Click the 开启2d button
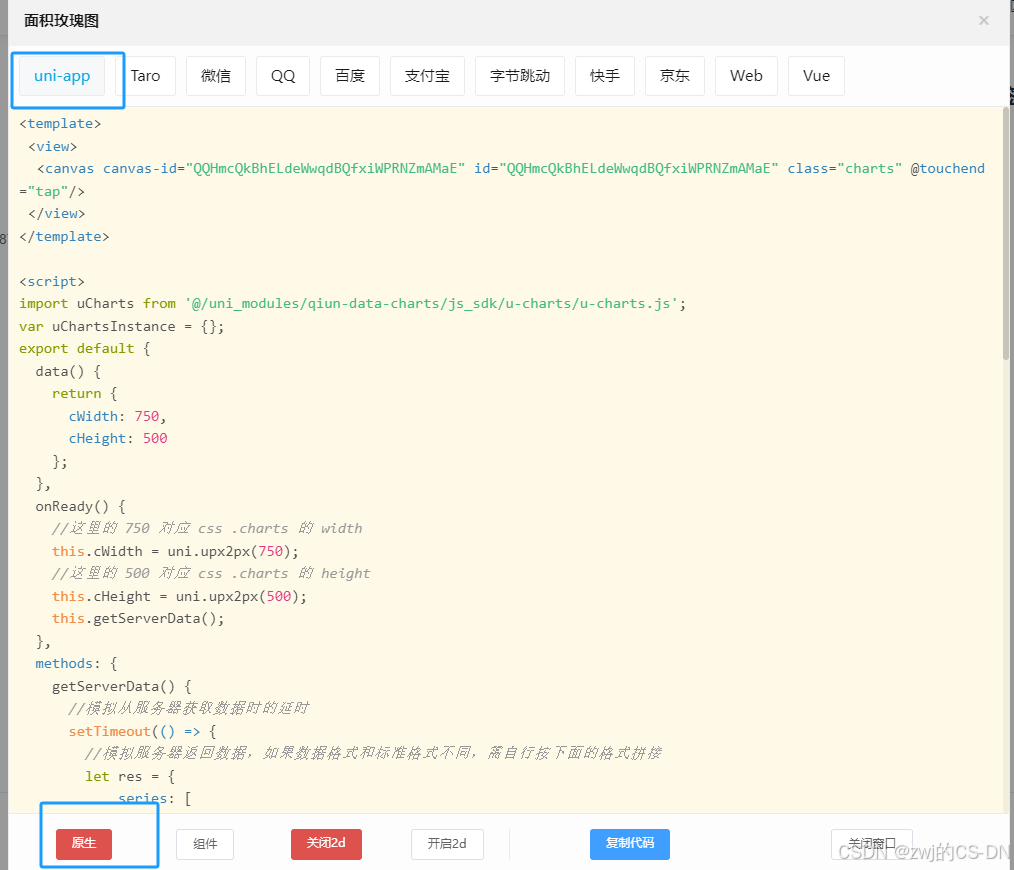 [x=448, y=844]
